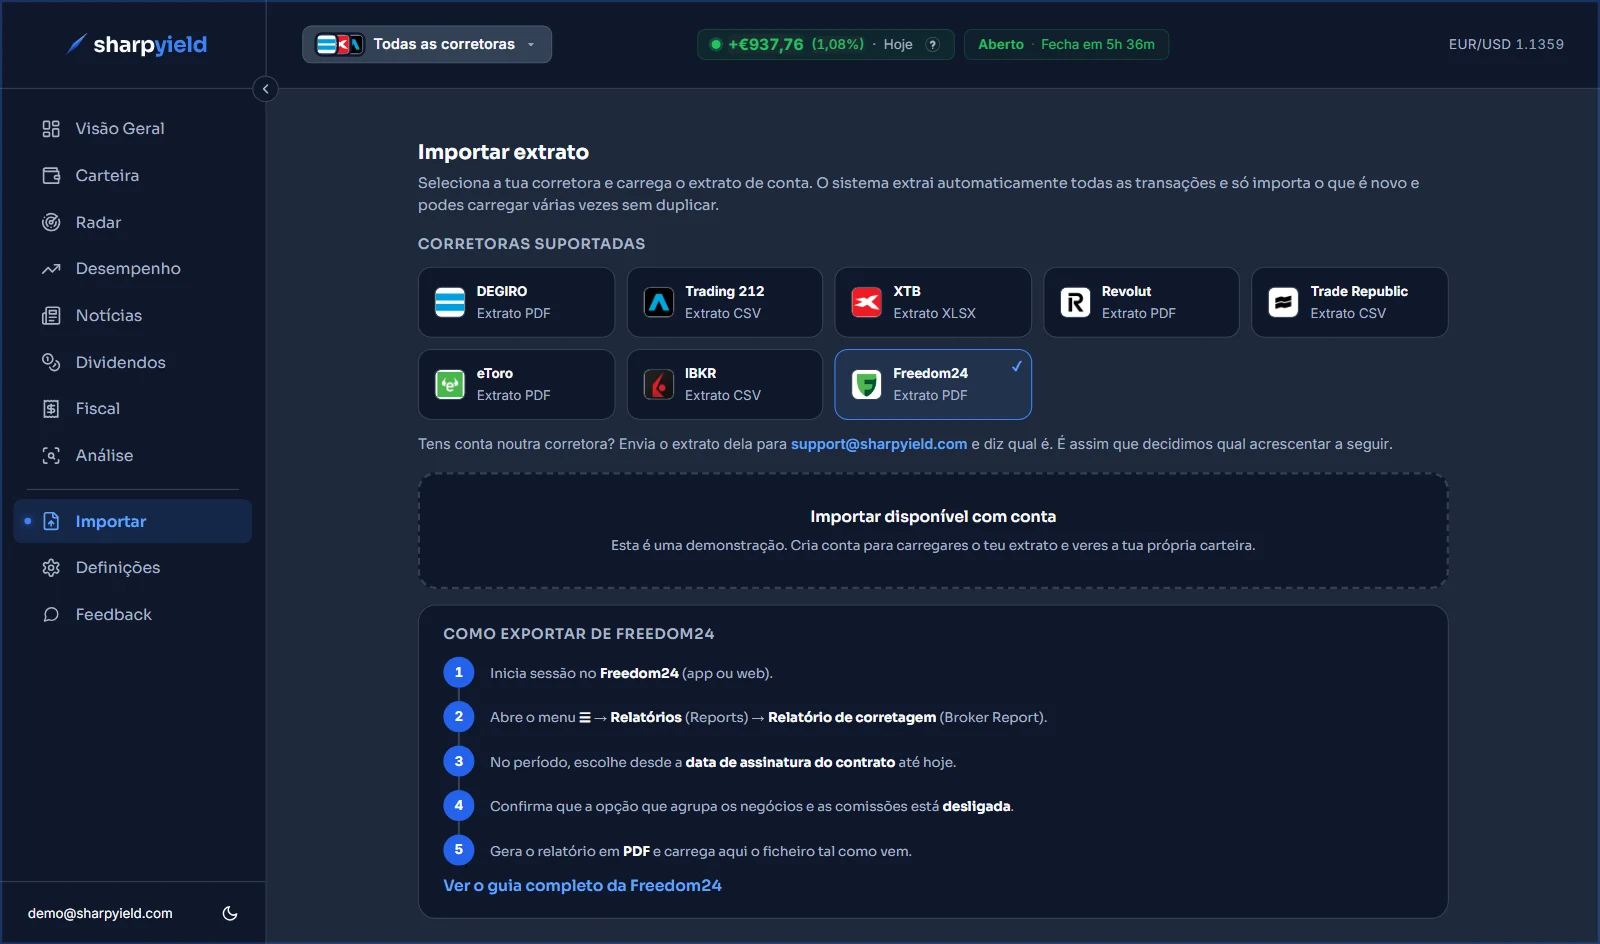Select the Trade Republic broker card

1350,302
